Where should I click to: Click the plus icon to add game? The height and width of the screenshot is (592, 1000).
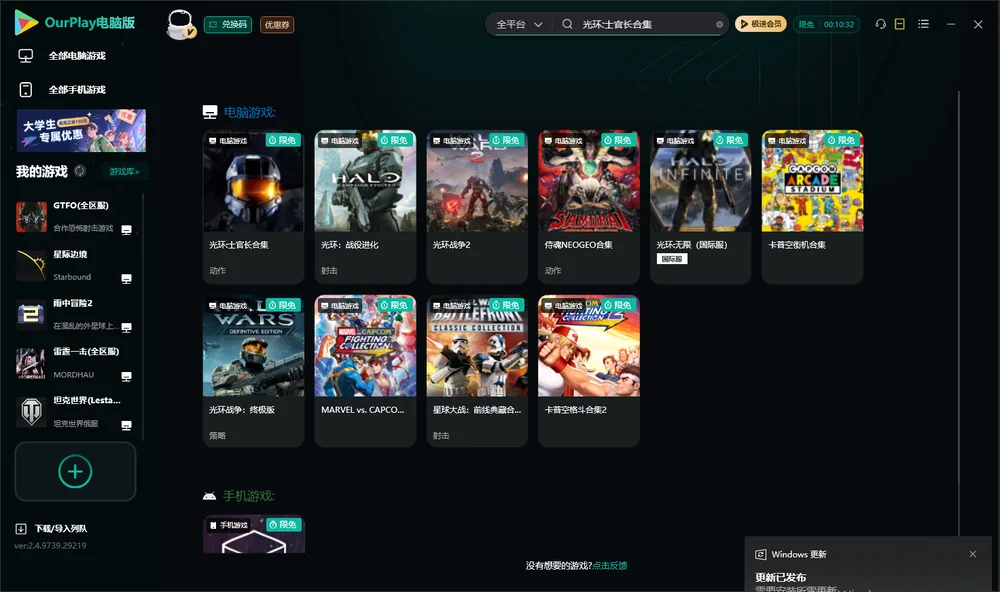75,471
